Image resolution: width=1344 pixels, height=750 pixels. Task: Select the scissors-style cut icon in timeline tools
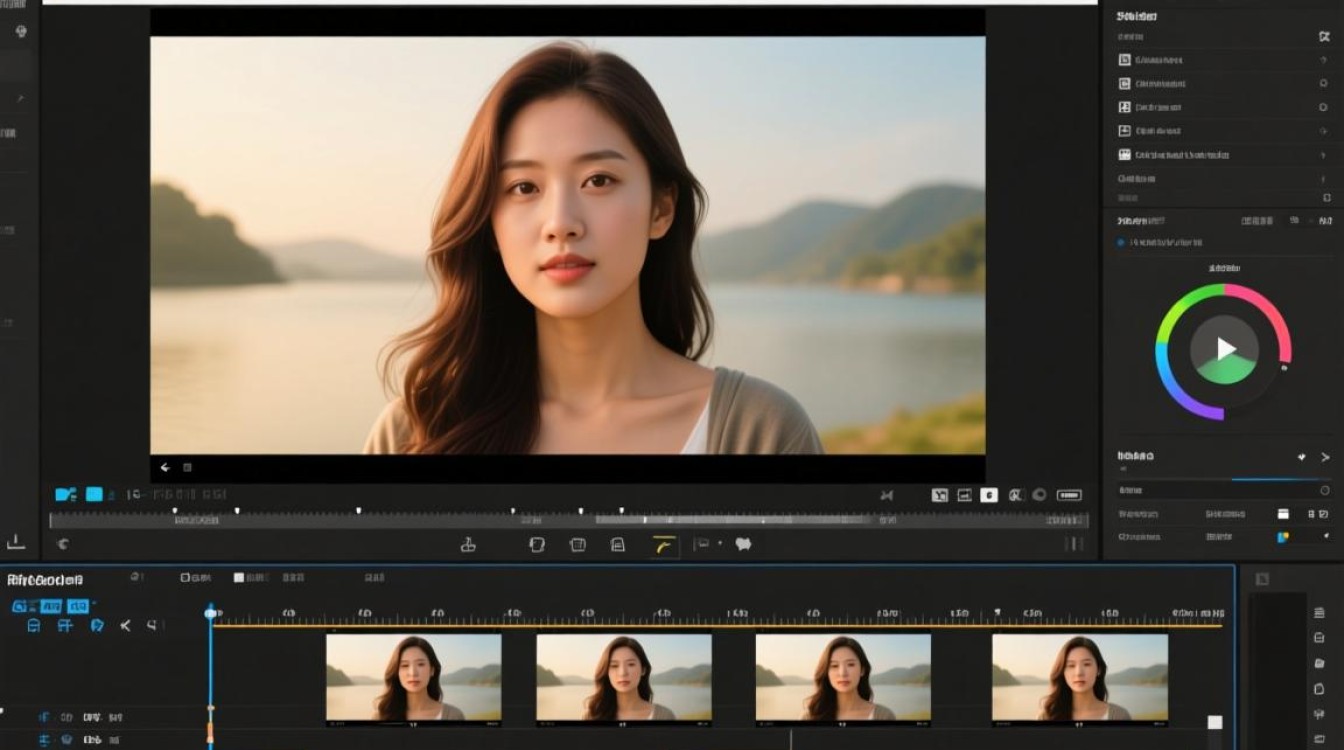[x=126, y=626]
